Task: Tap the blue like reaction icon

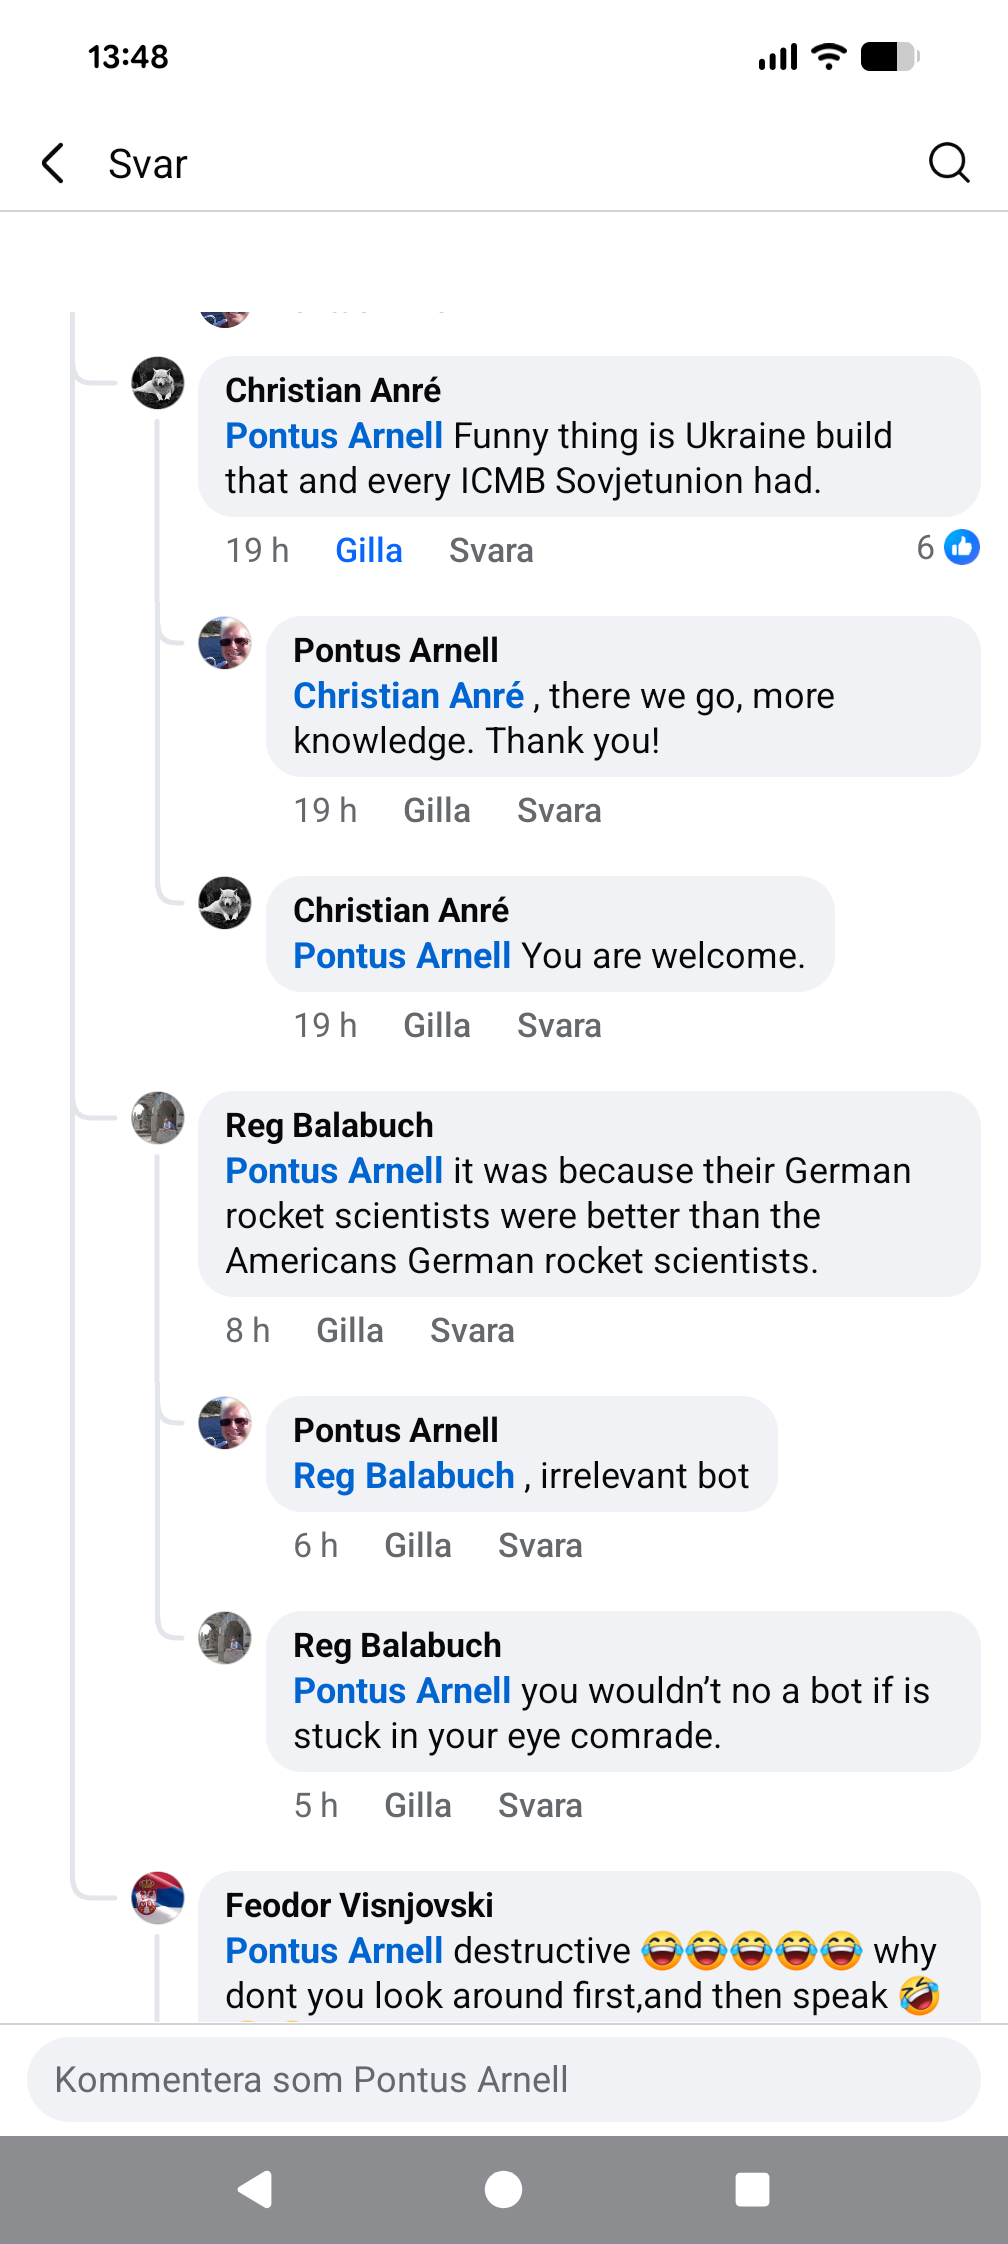Action: click(x=962, y=548)
